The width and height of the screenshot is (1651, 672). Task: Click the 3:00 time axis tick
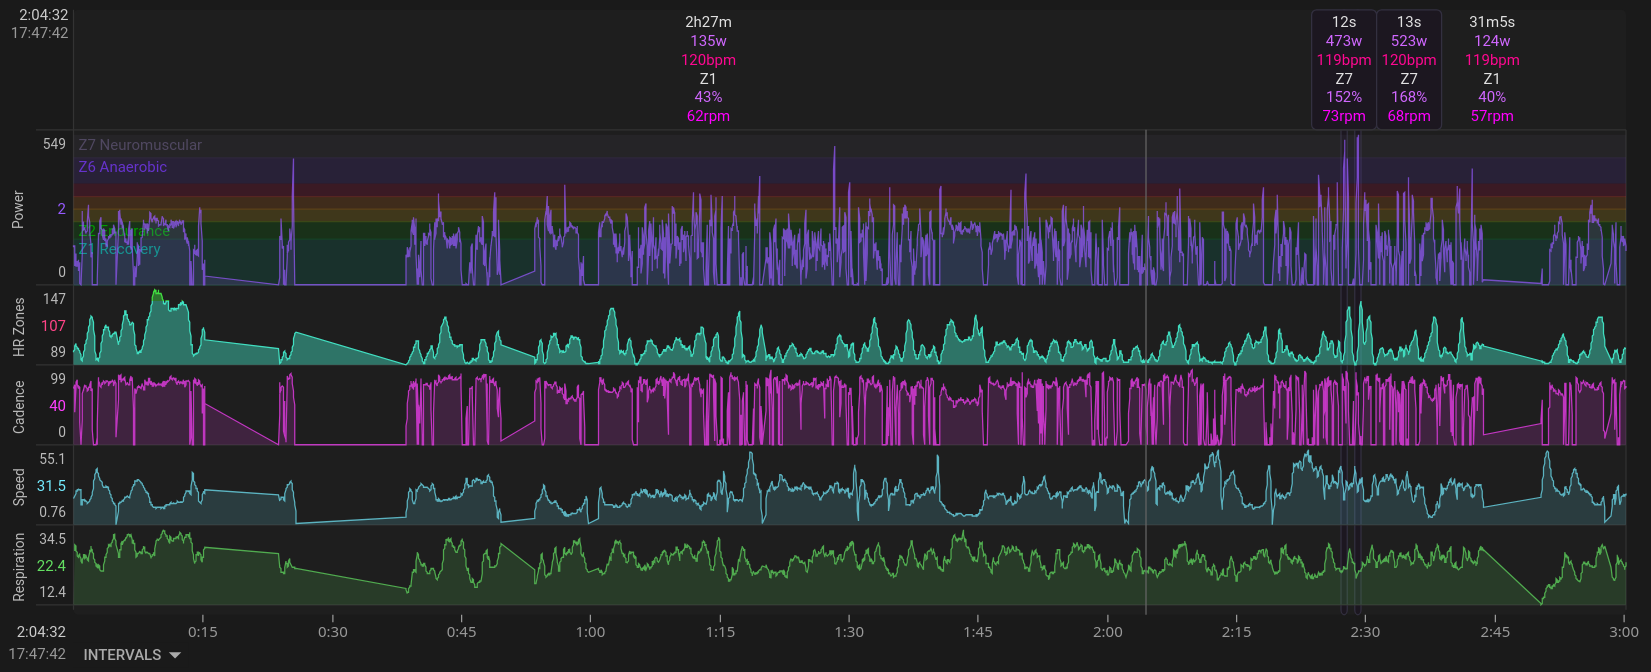pos(1624,632)
